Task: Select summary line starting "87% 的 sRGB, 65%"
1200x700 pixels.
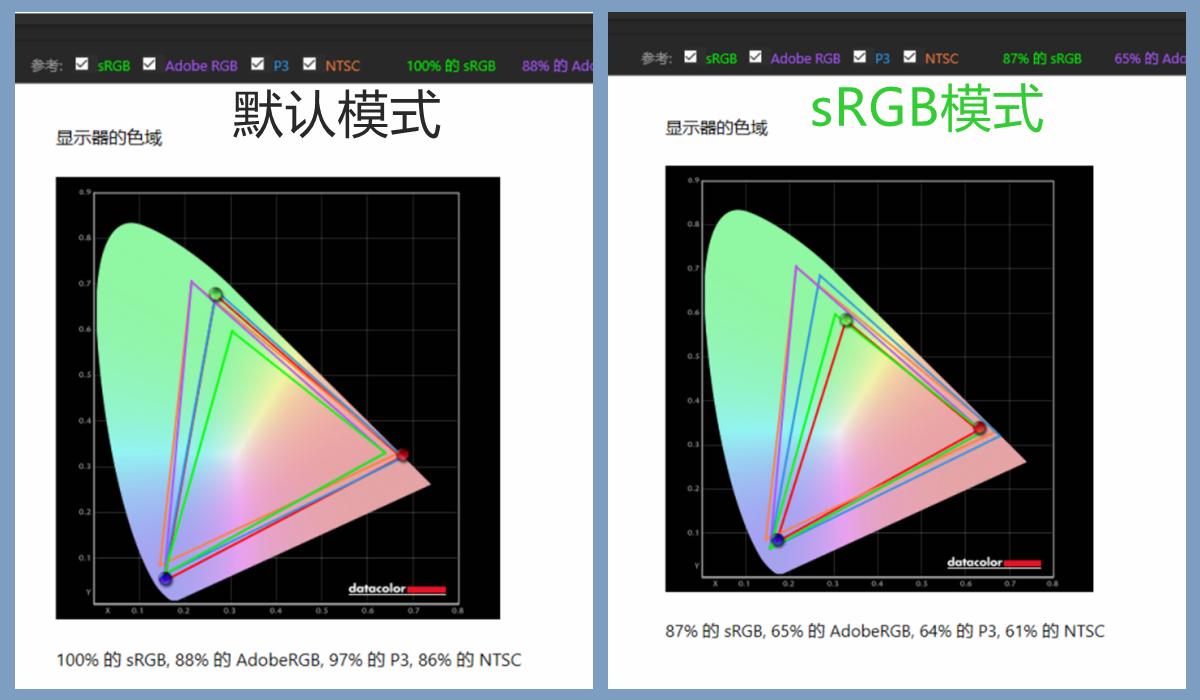Action: (x=885, y=631)
